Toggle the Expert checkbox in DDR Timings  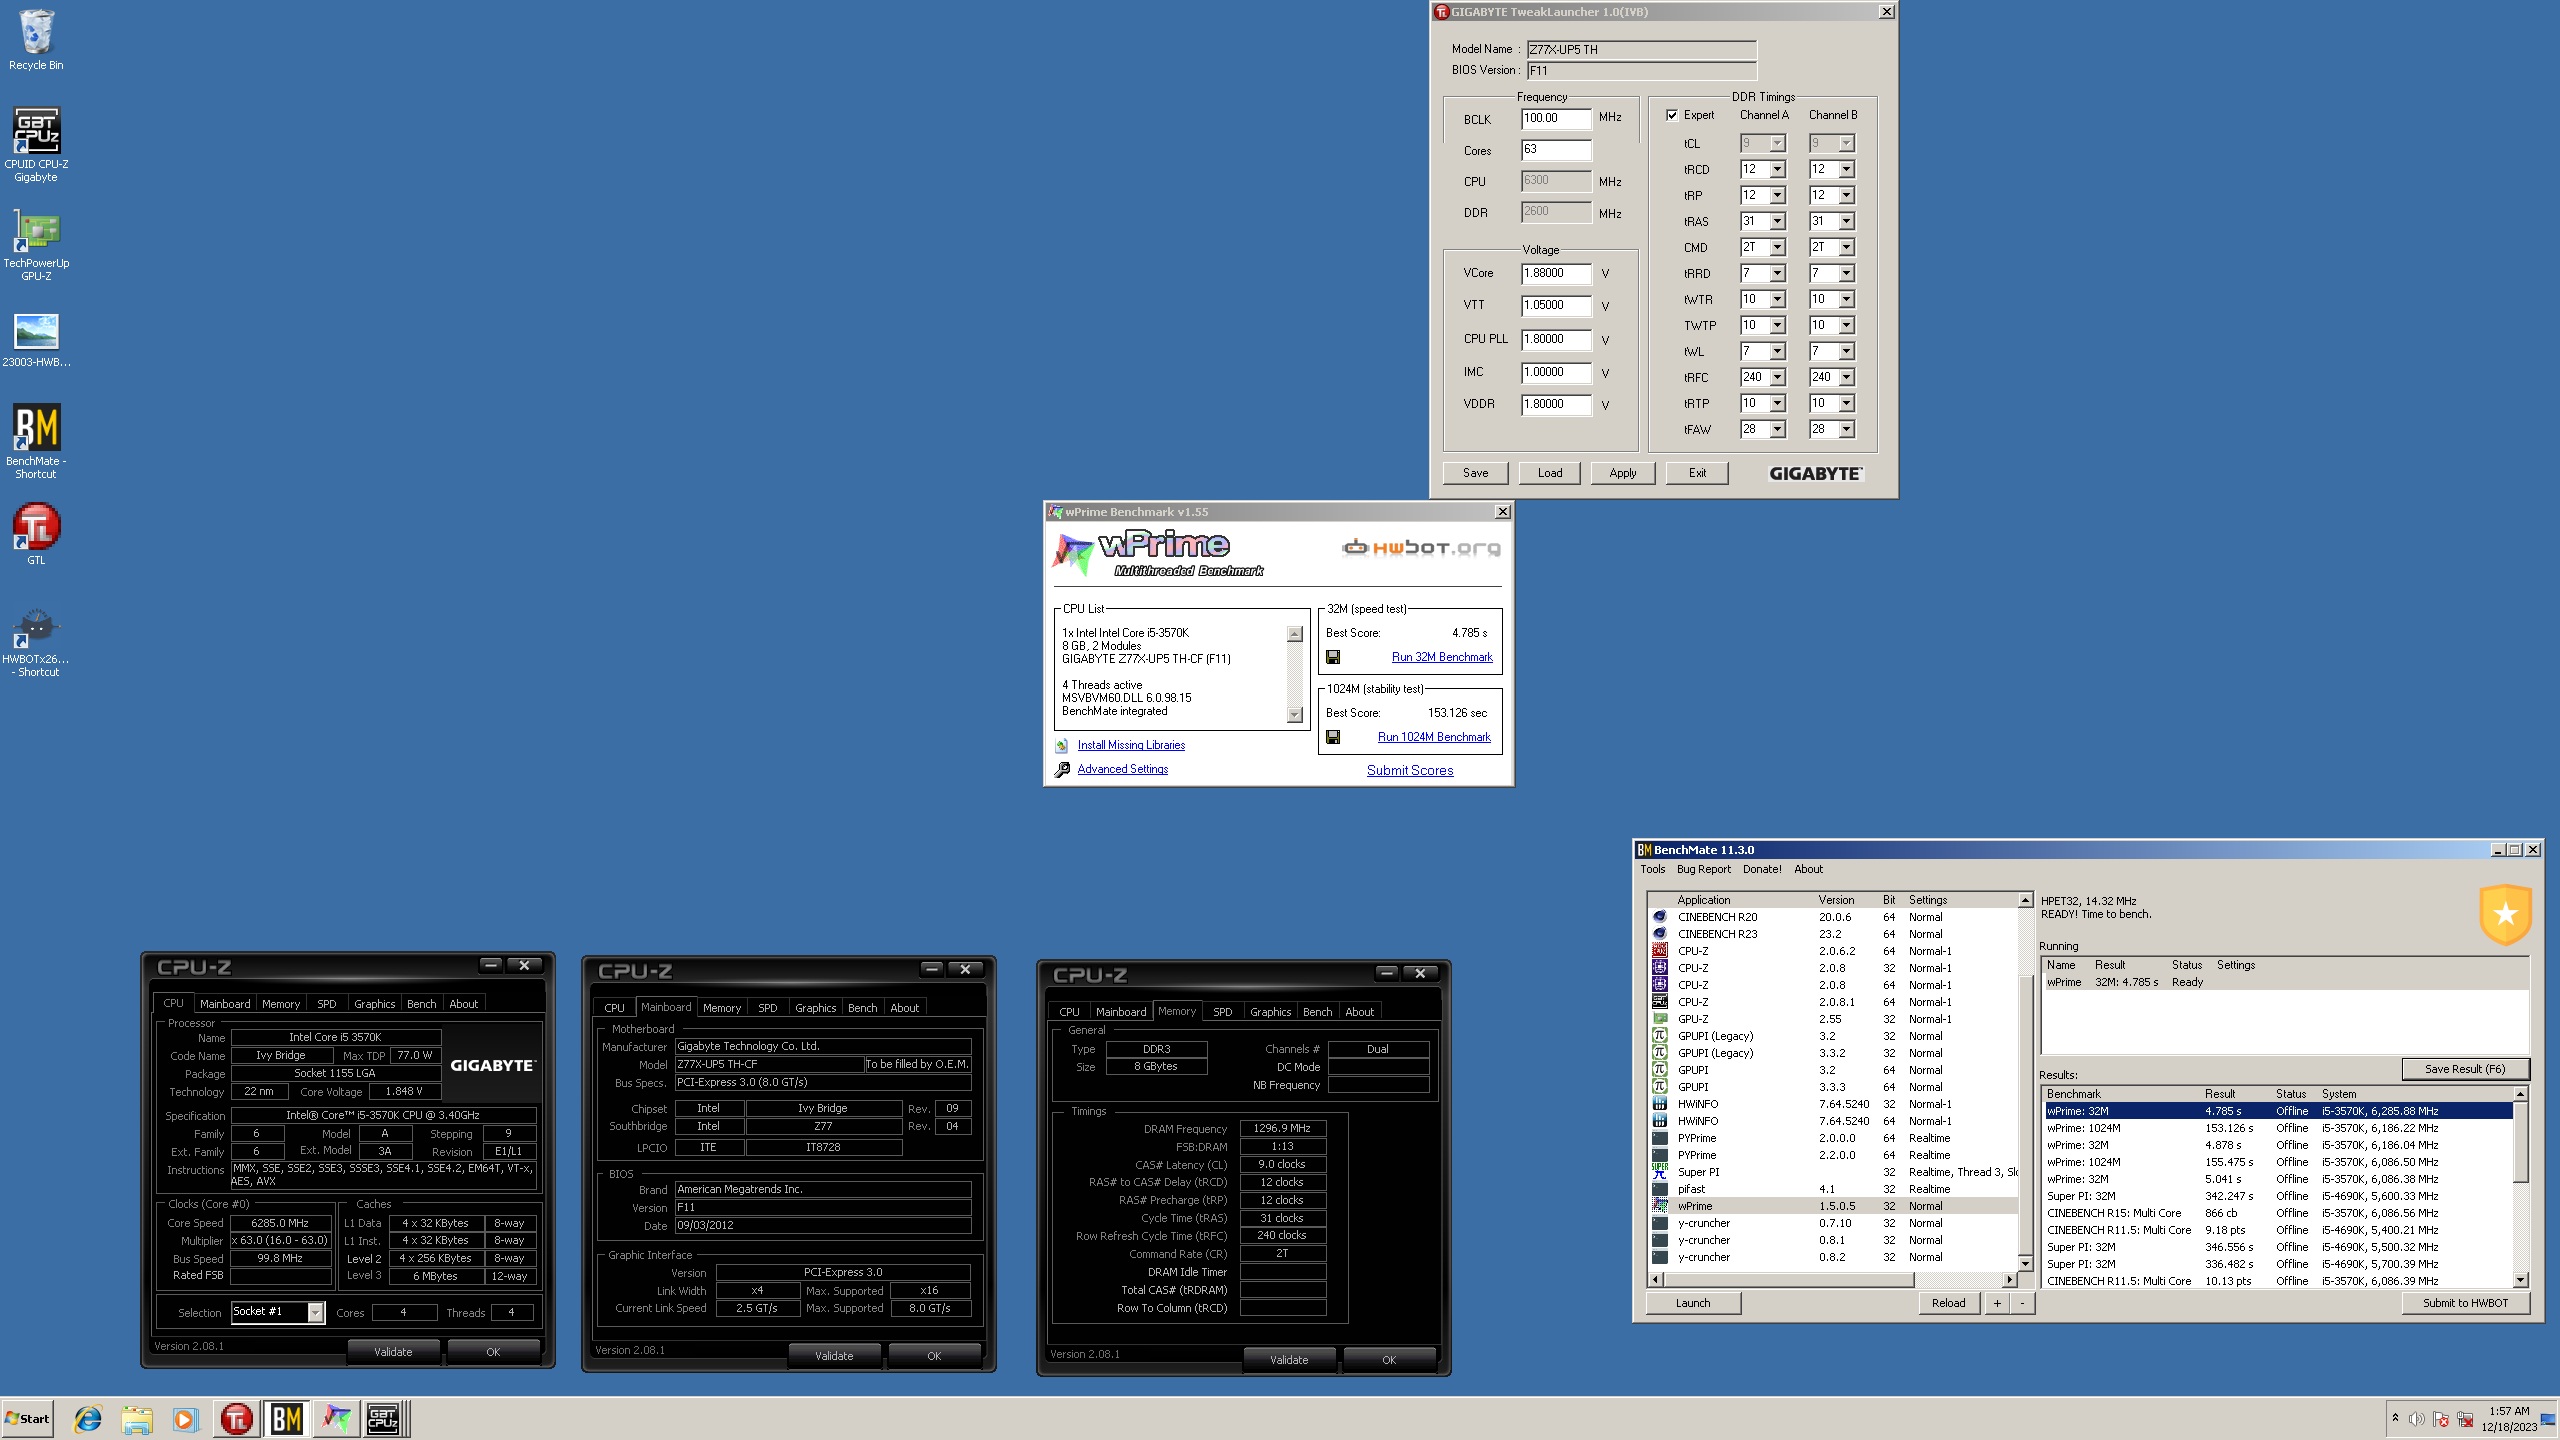pos(1672,115)
